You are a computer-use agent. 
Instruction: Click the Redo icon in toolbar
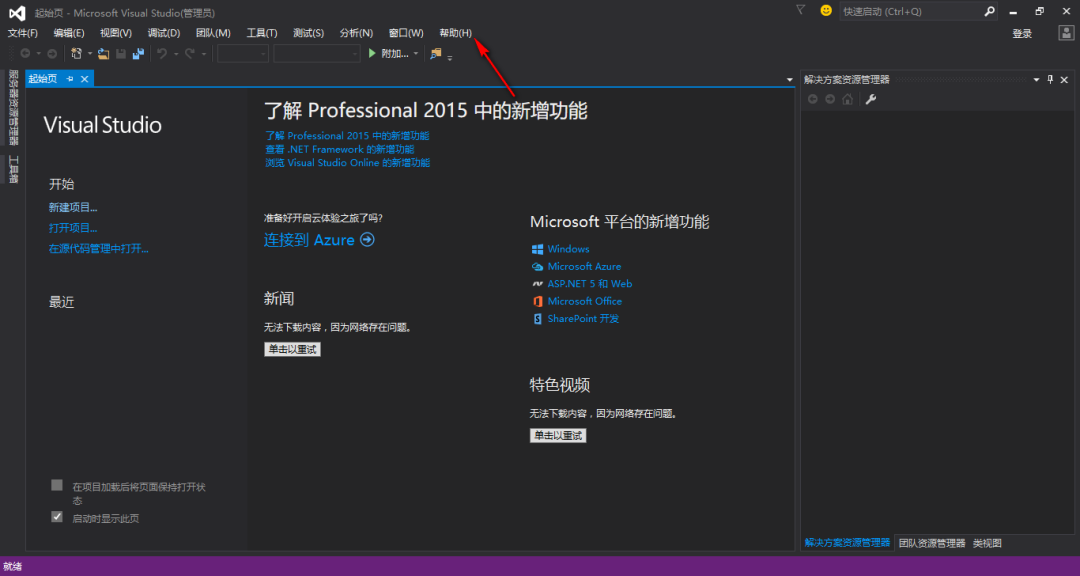[189, 54]
